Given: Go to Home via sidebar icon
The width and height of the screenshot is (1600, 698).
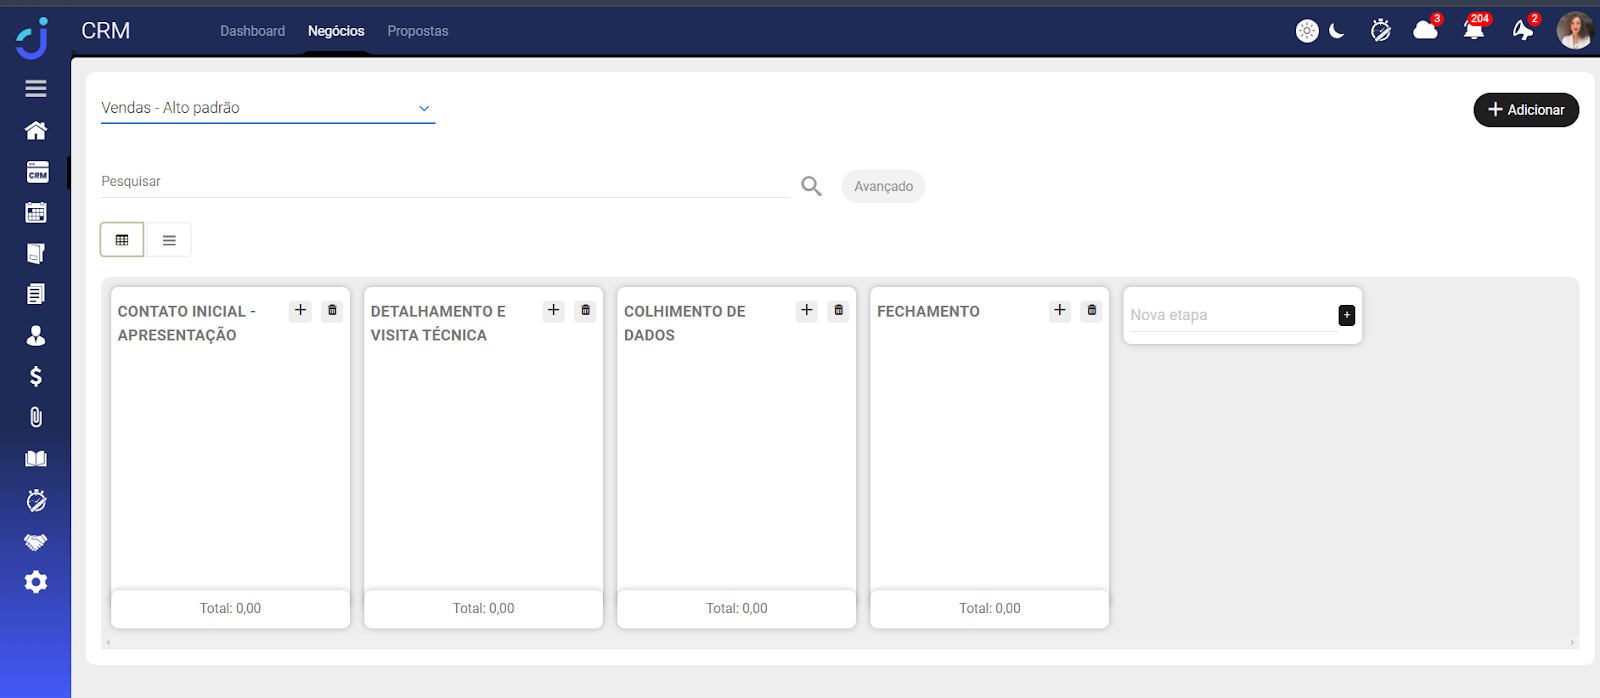Looking at the screenshot, I should pyautogui.click(x=36, y=130).
